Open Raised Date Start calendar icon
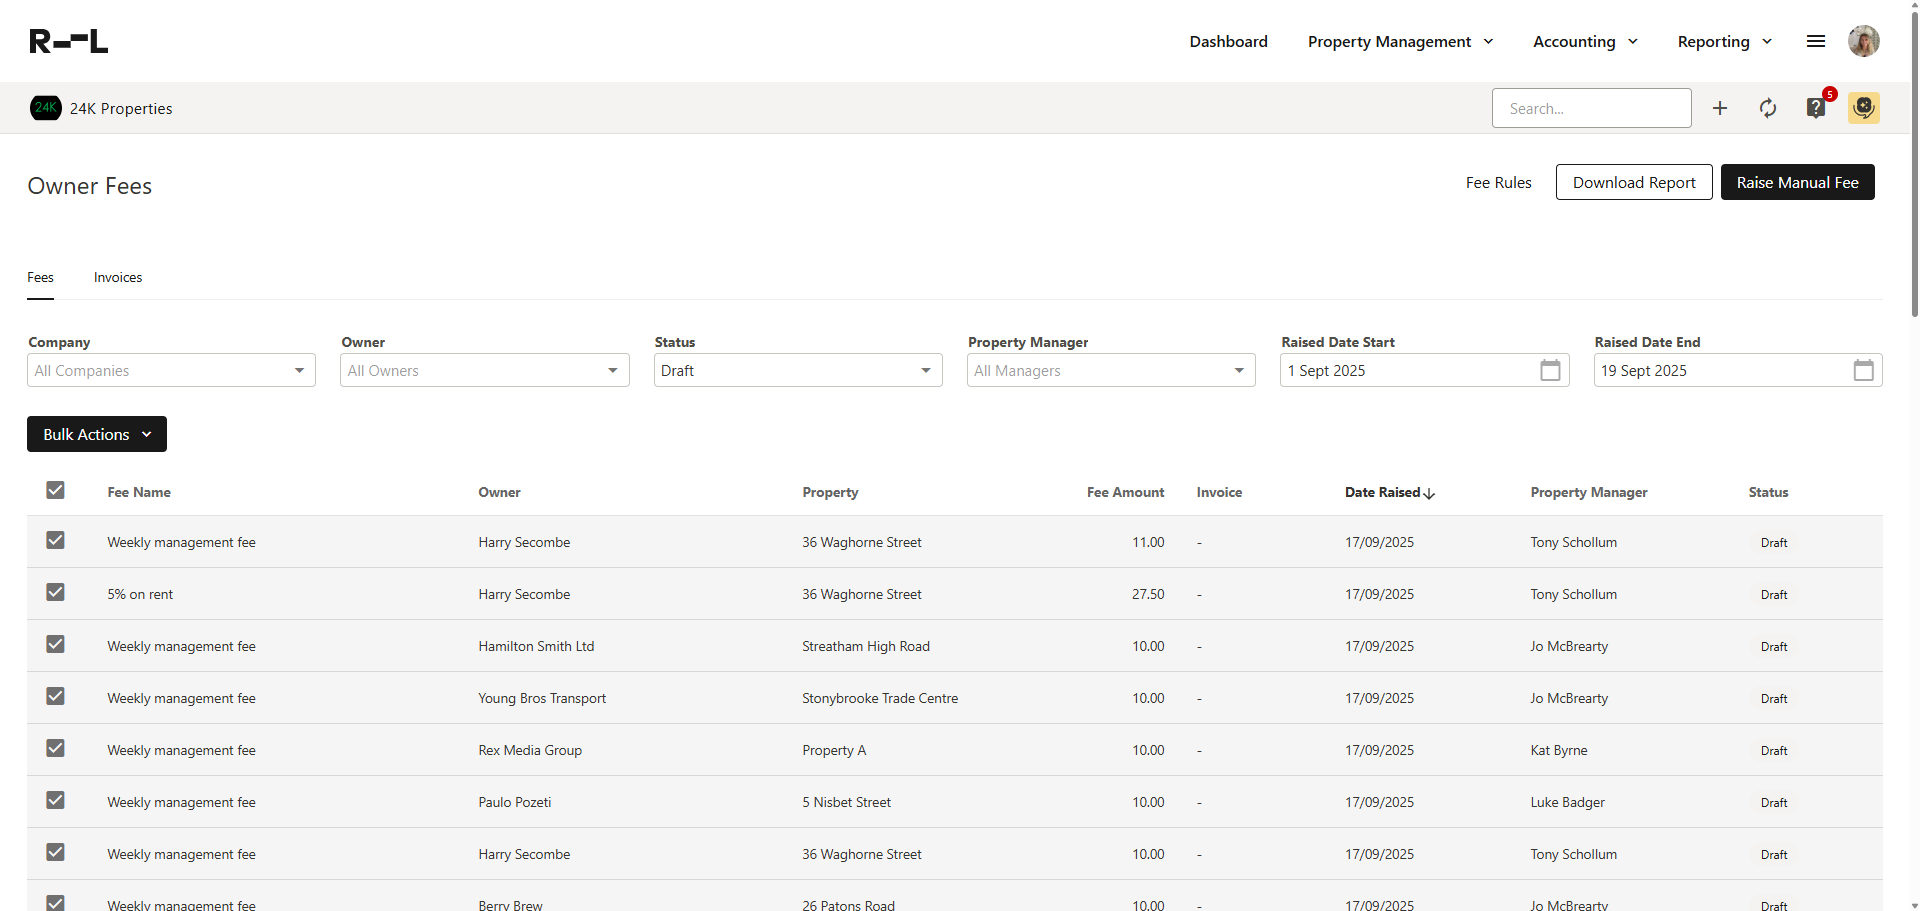 click(x=1550, y=371)
